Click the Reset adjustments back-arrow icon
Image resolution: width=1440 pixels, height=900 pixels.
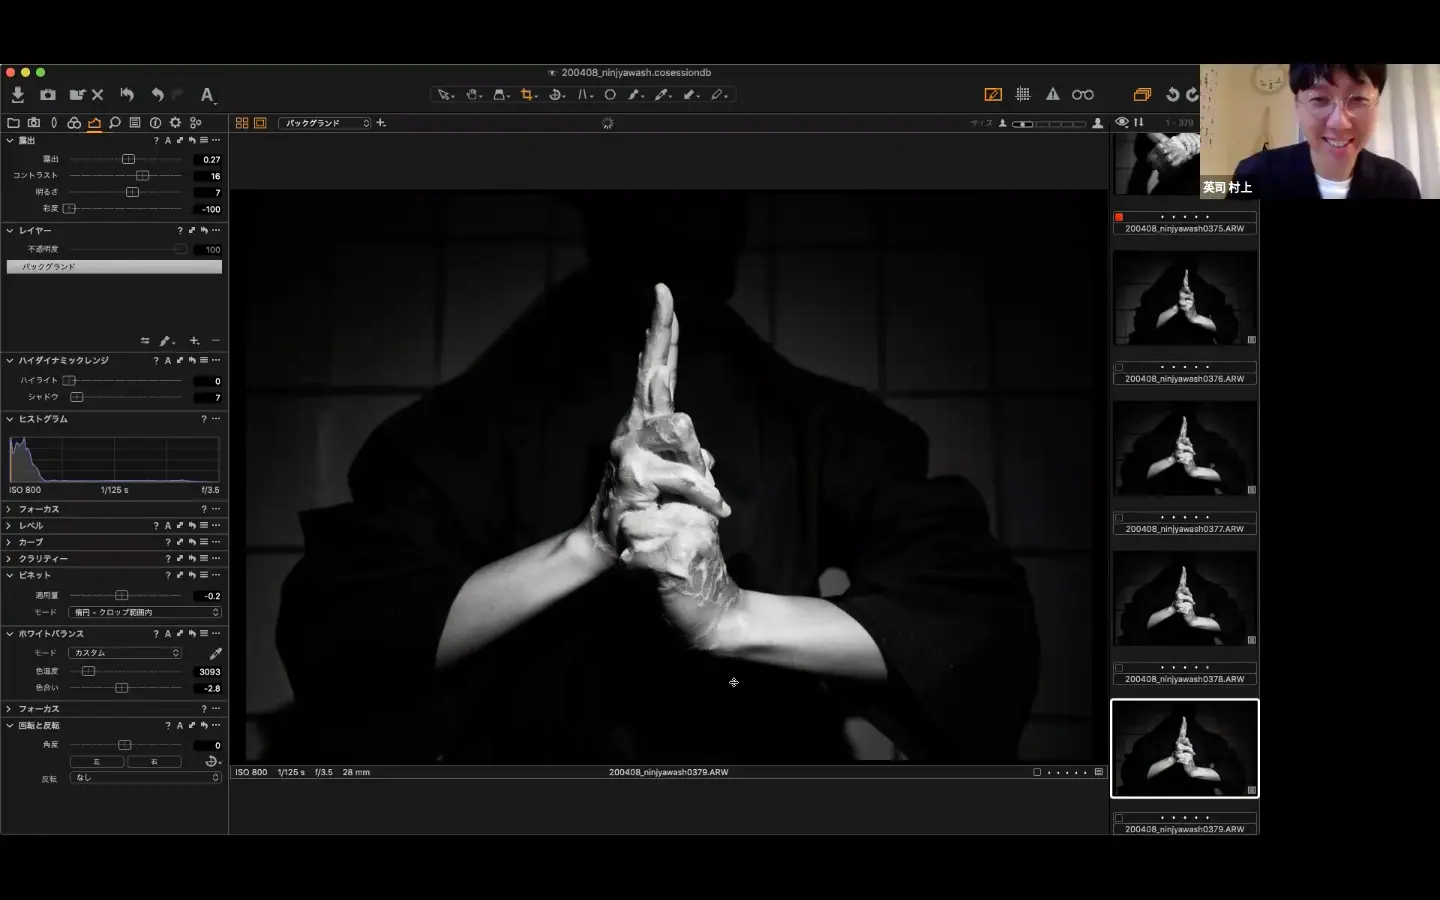click(x=127, y=94)
